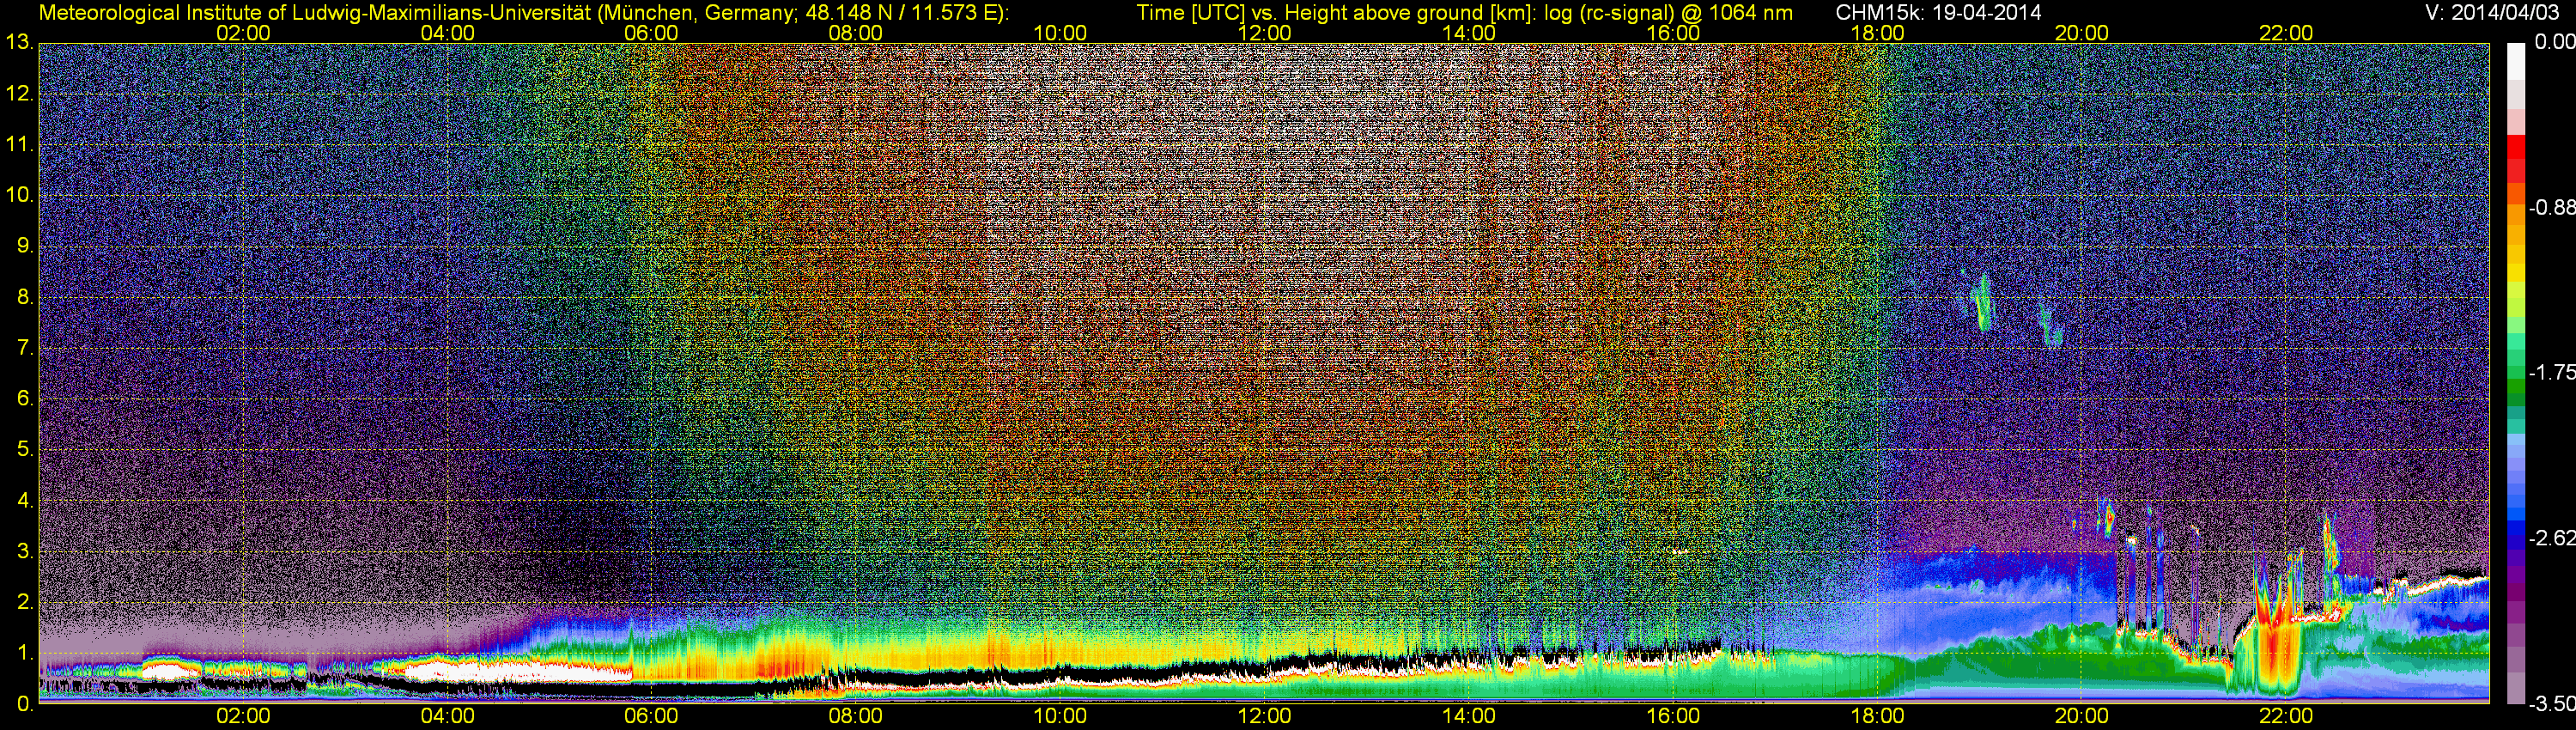2576x730 pixels.
Task: Click the 06:00 label on the upper time axis
Action: pyautogui.click(x=651, y=33)
